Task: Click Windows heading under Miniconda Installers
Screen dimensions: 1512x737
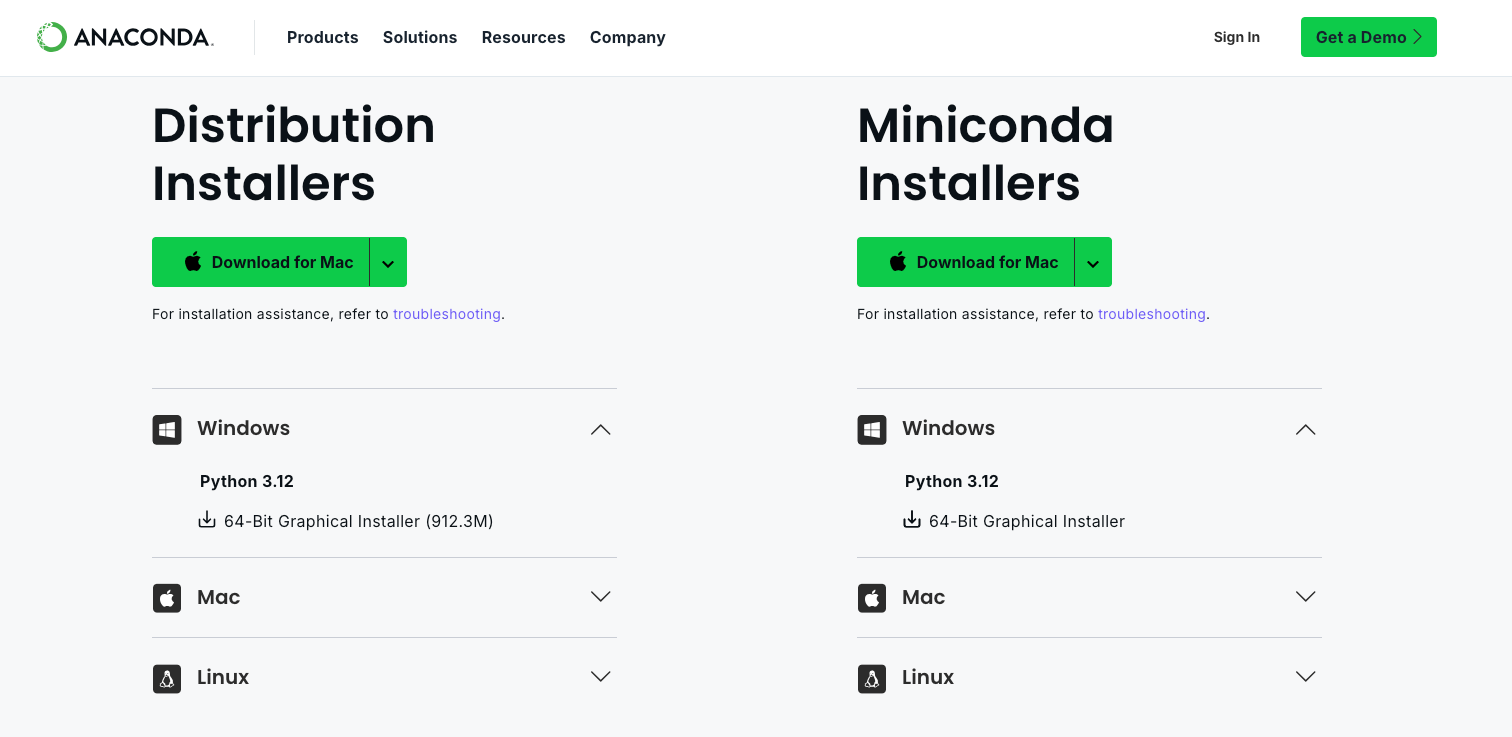Action: tap(948, 428)
